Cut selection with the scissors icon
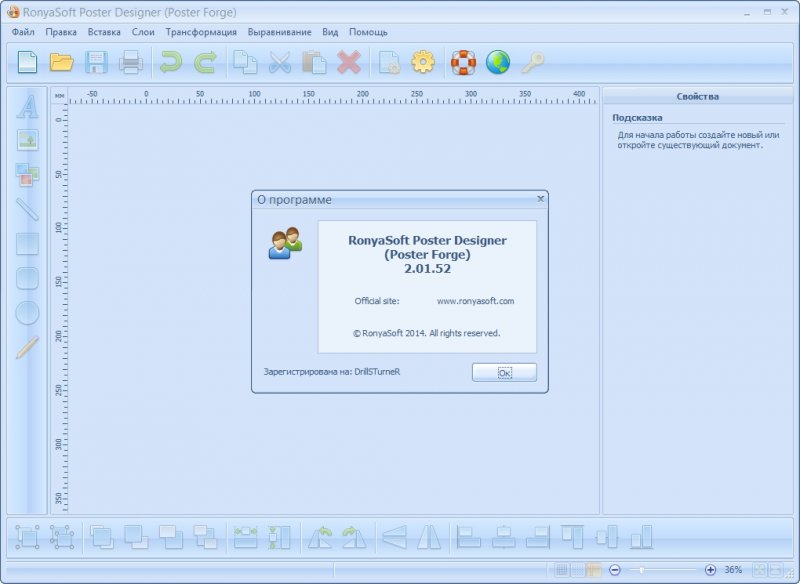 [280, 63]
